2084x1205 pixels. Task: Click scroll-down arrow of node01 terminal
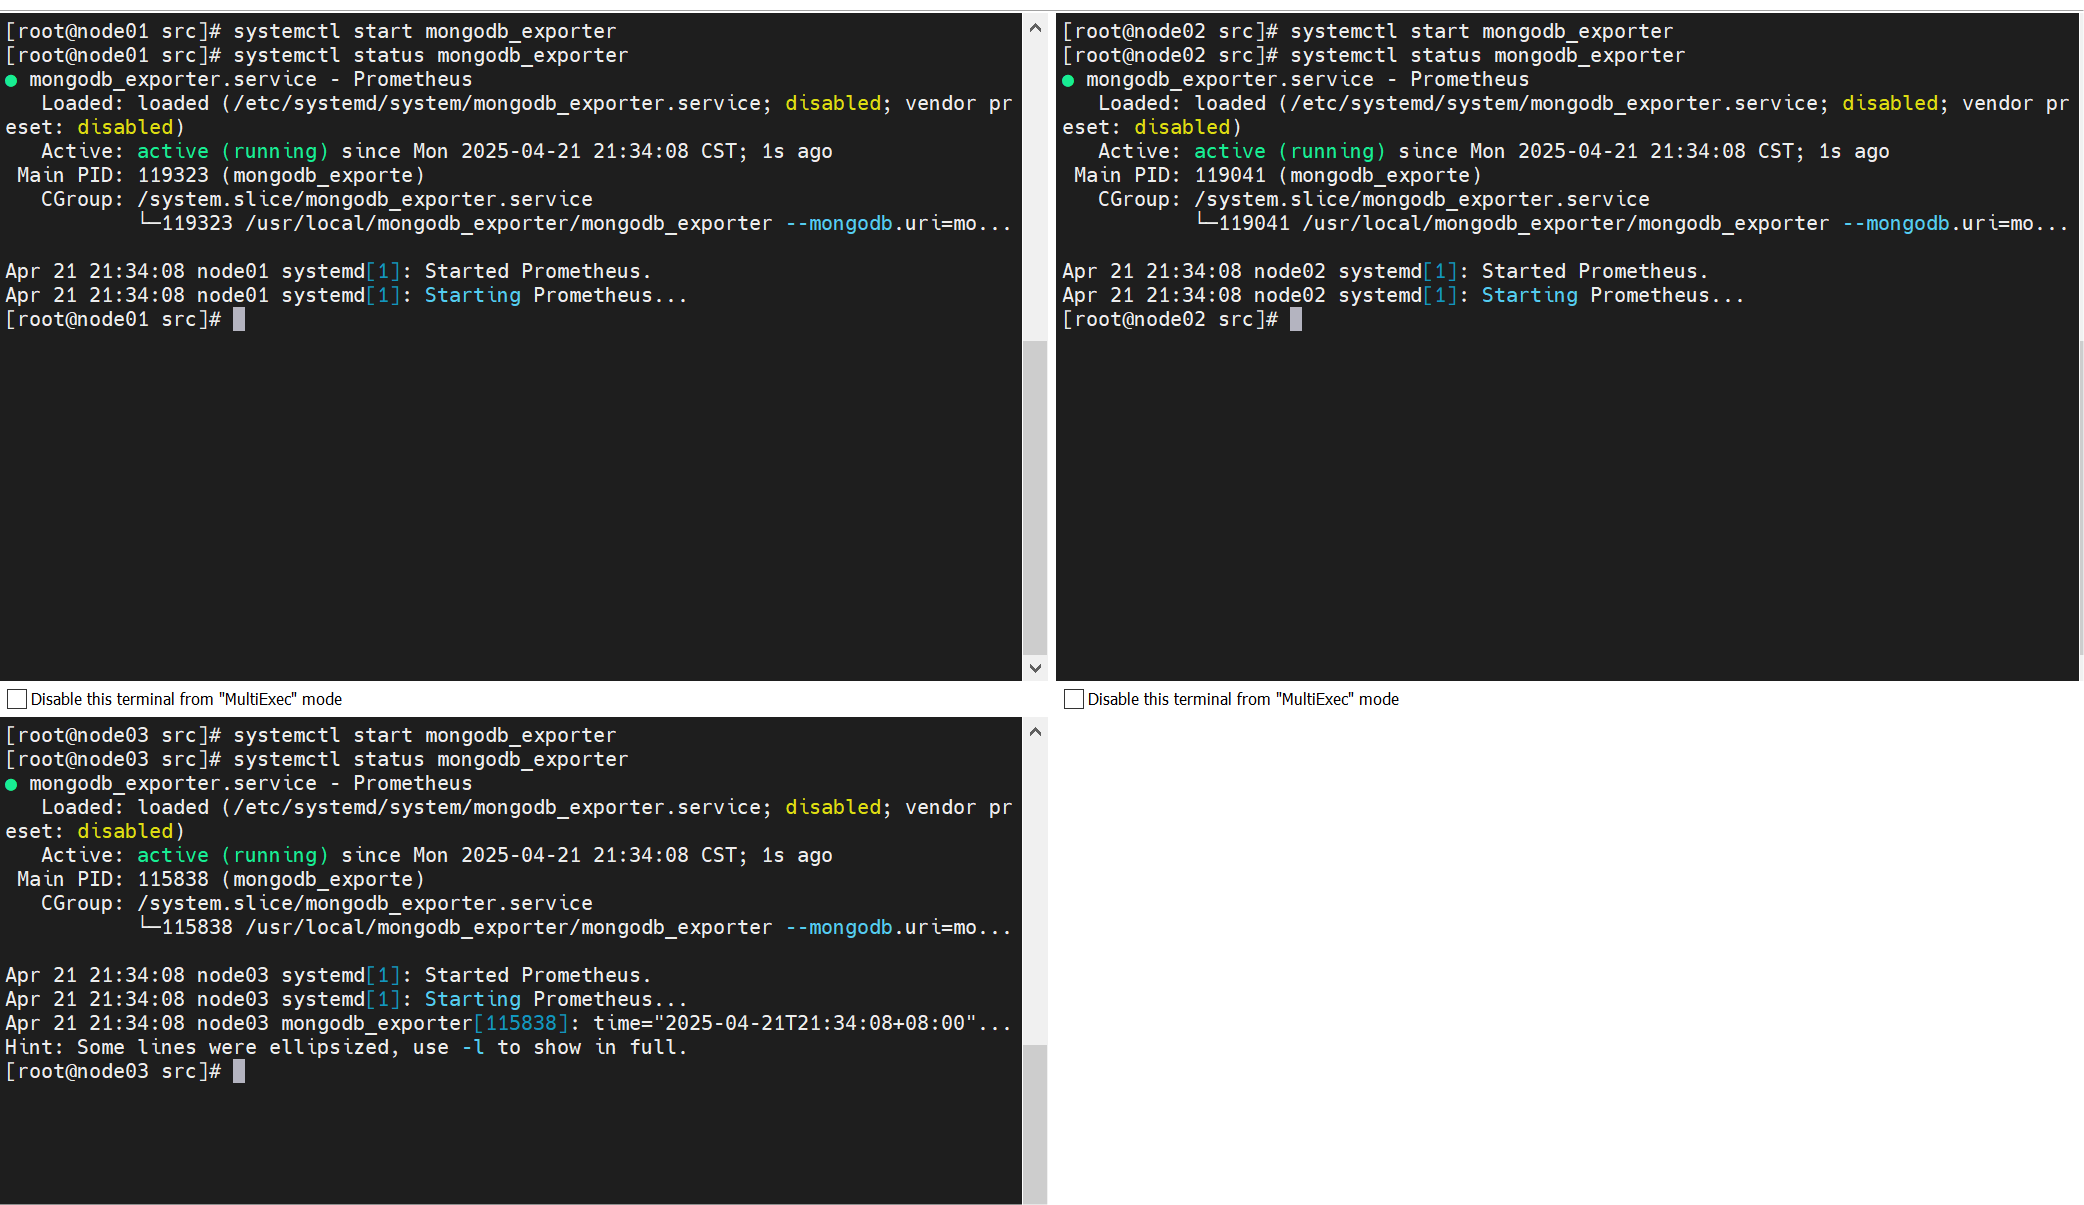pyautogui.click(x=1035, y=668)
